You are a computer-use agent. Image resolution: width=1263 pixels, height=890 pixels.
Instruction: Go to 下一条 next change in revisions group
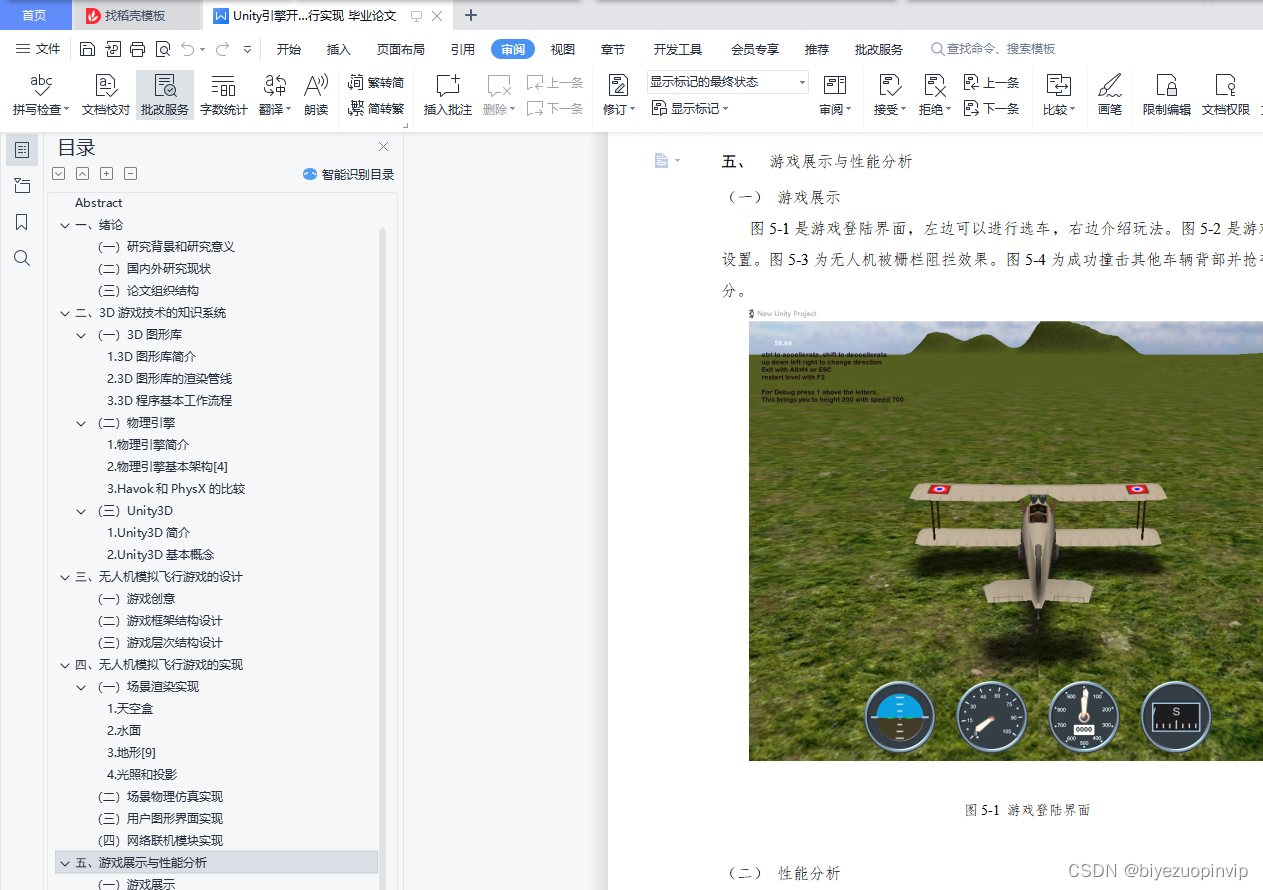992,108
